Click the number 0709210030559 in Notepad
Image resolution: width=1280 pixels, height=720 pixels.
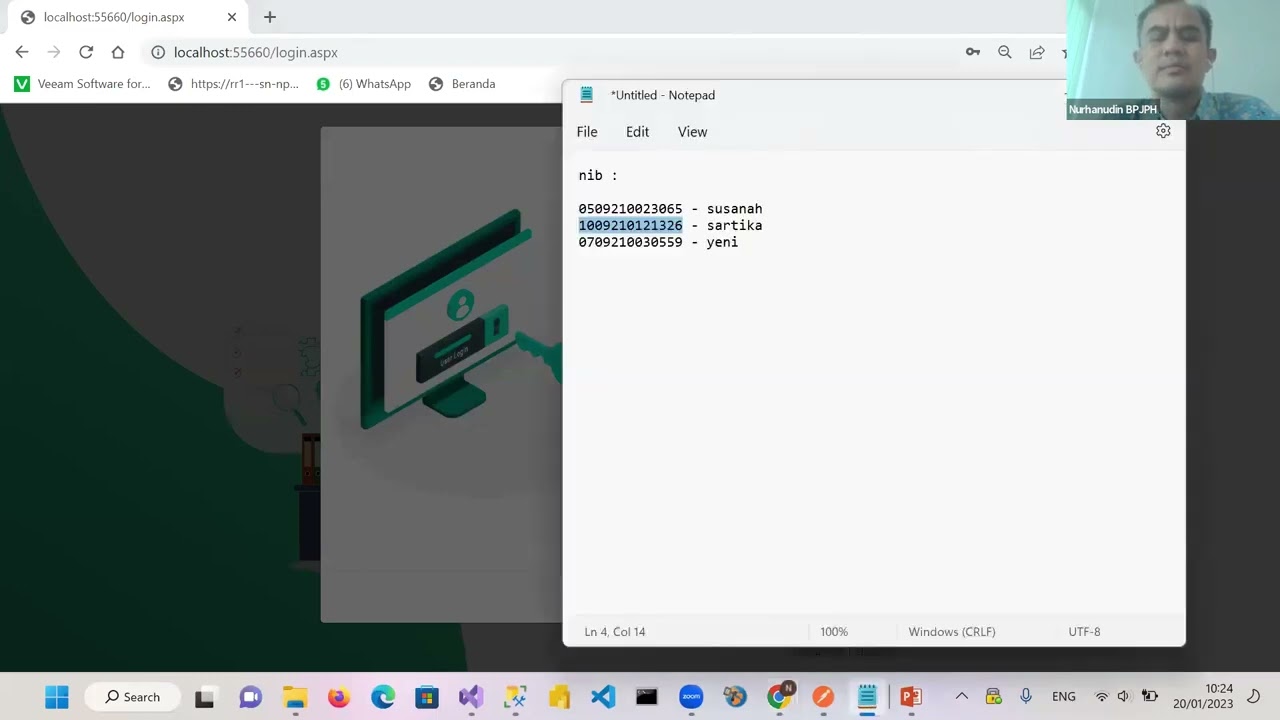click(x=630, y=242)
